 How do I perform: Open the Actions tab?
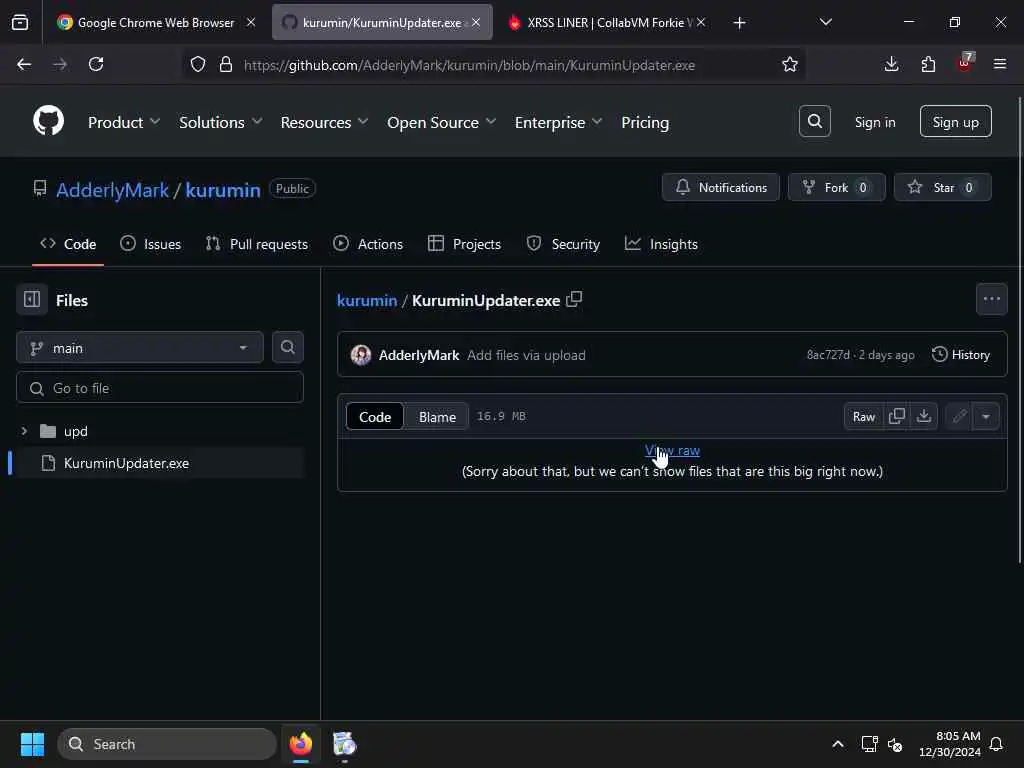click(x=368, y=244)
